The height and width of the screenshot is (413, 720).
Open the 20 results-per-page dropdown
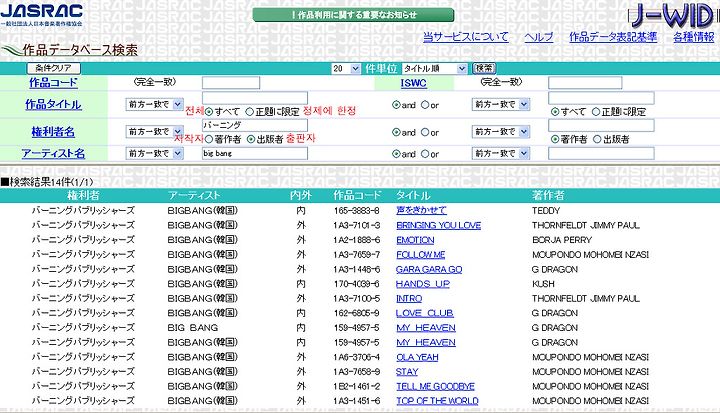pyautogui.click(x=346, y=68)
